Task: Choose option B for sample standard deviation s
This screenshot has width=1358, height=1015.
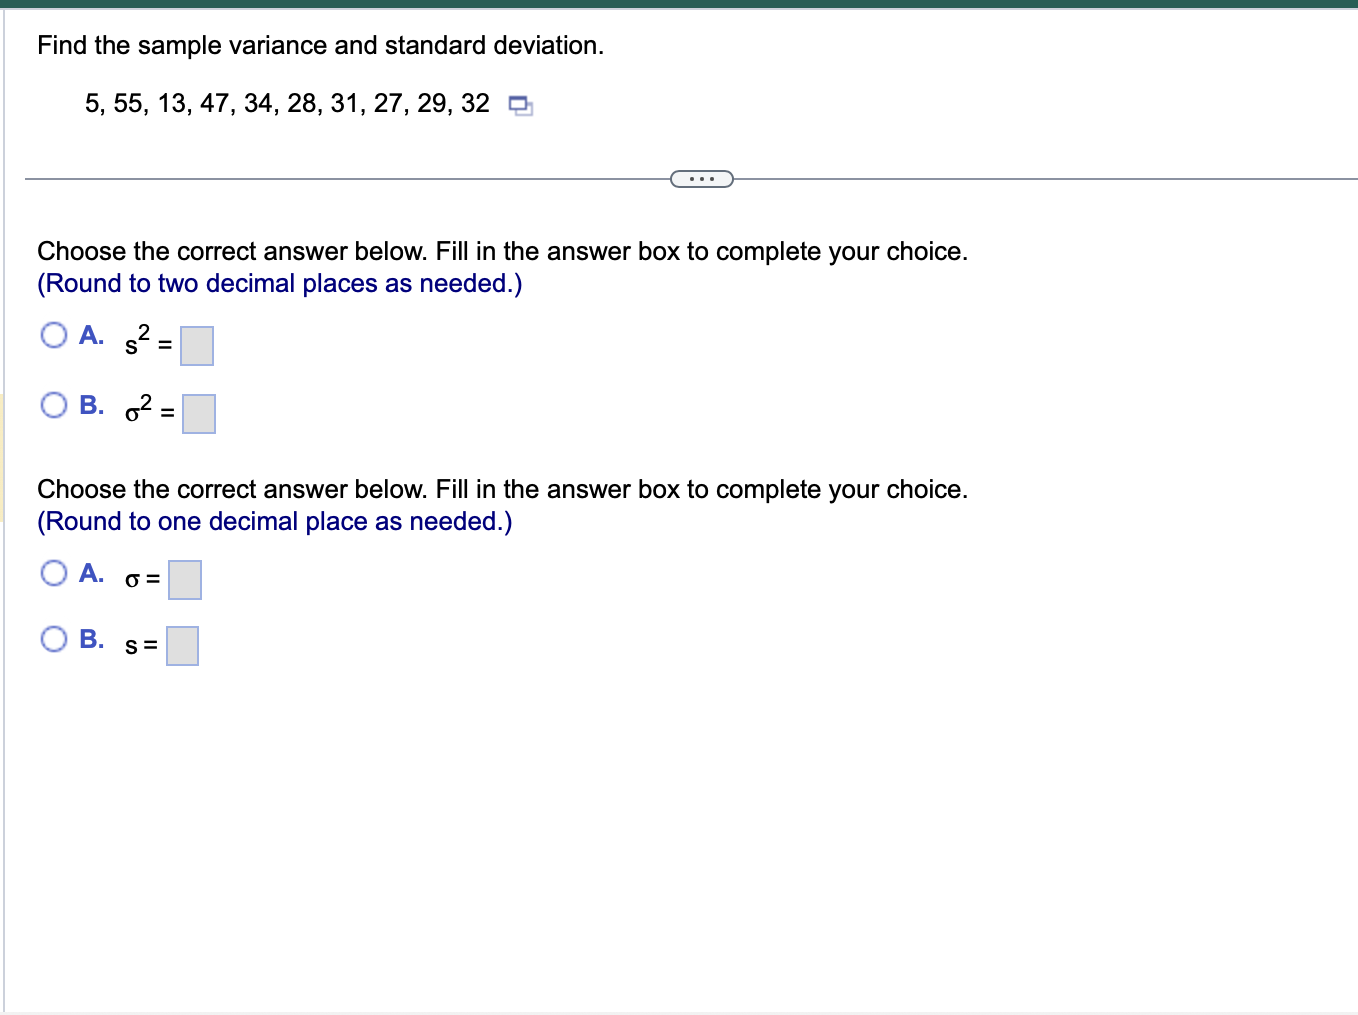Action: click(x=54, y=638)
